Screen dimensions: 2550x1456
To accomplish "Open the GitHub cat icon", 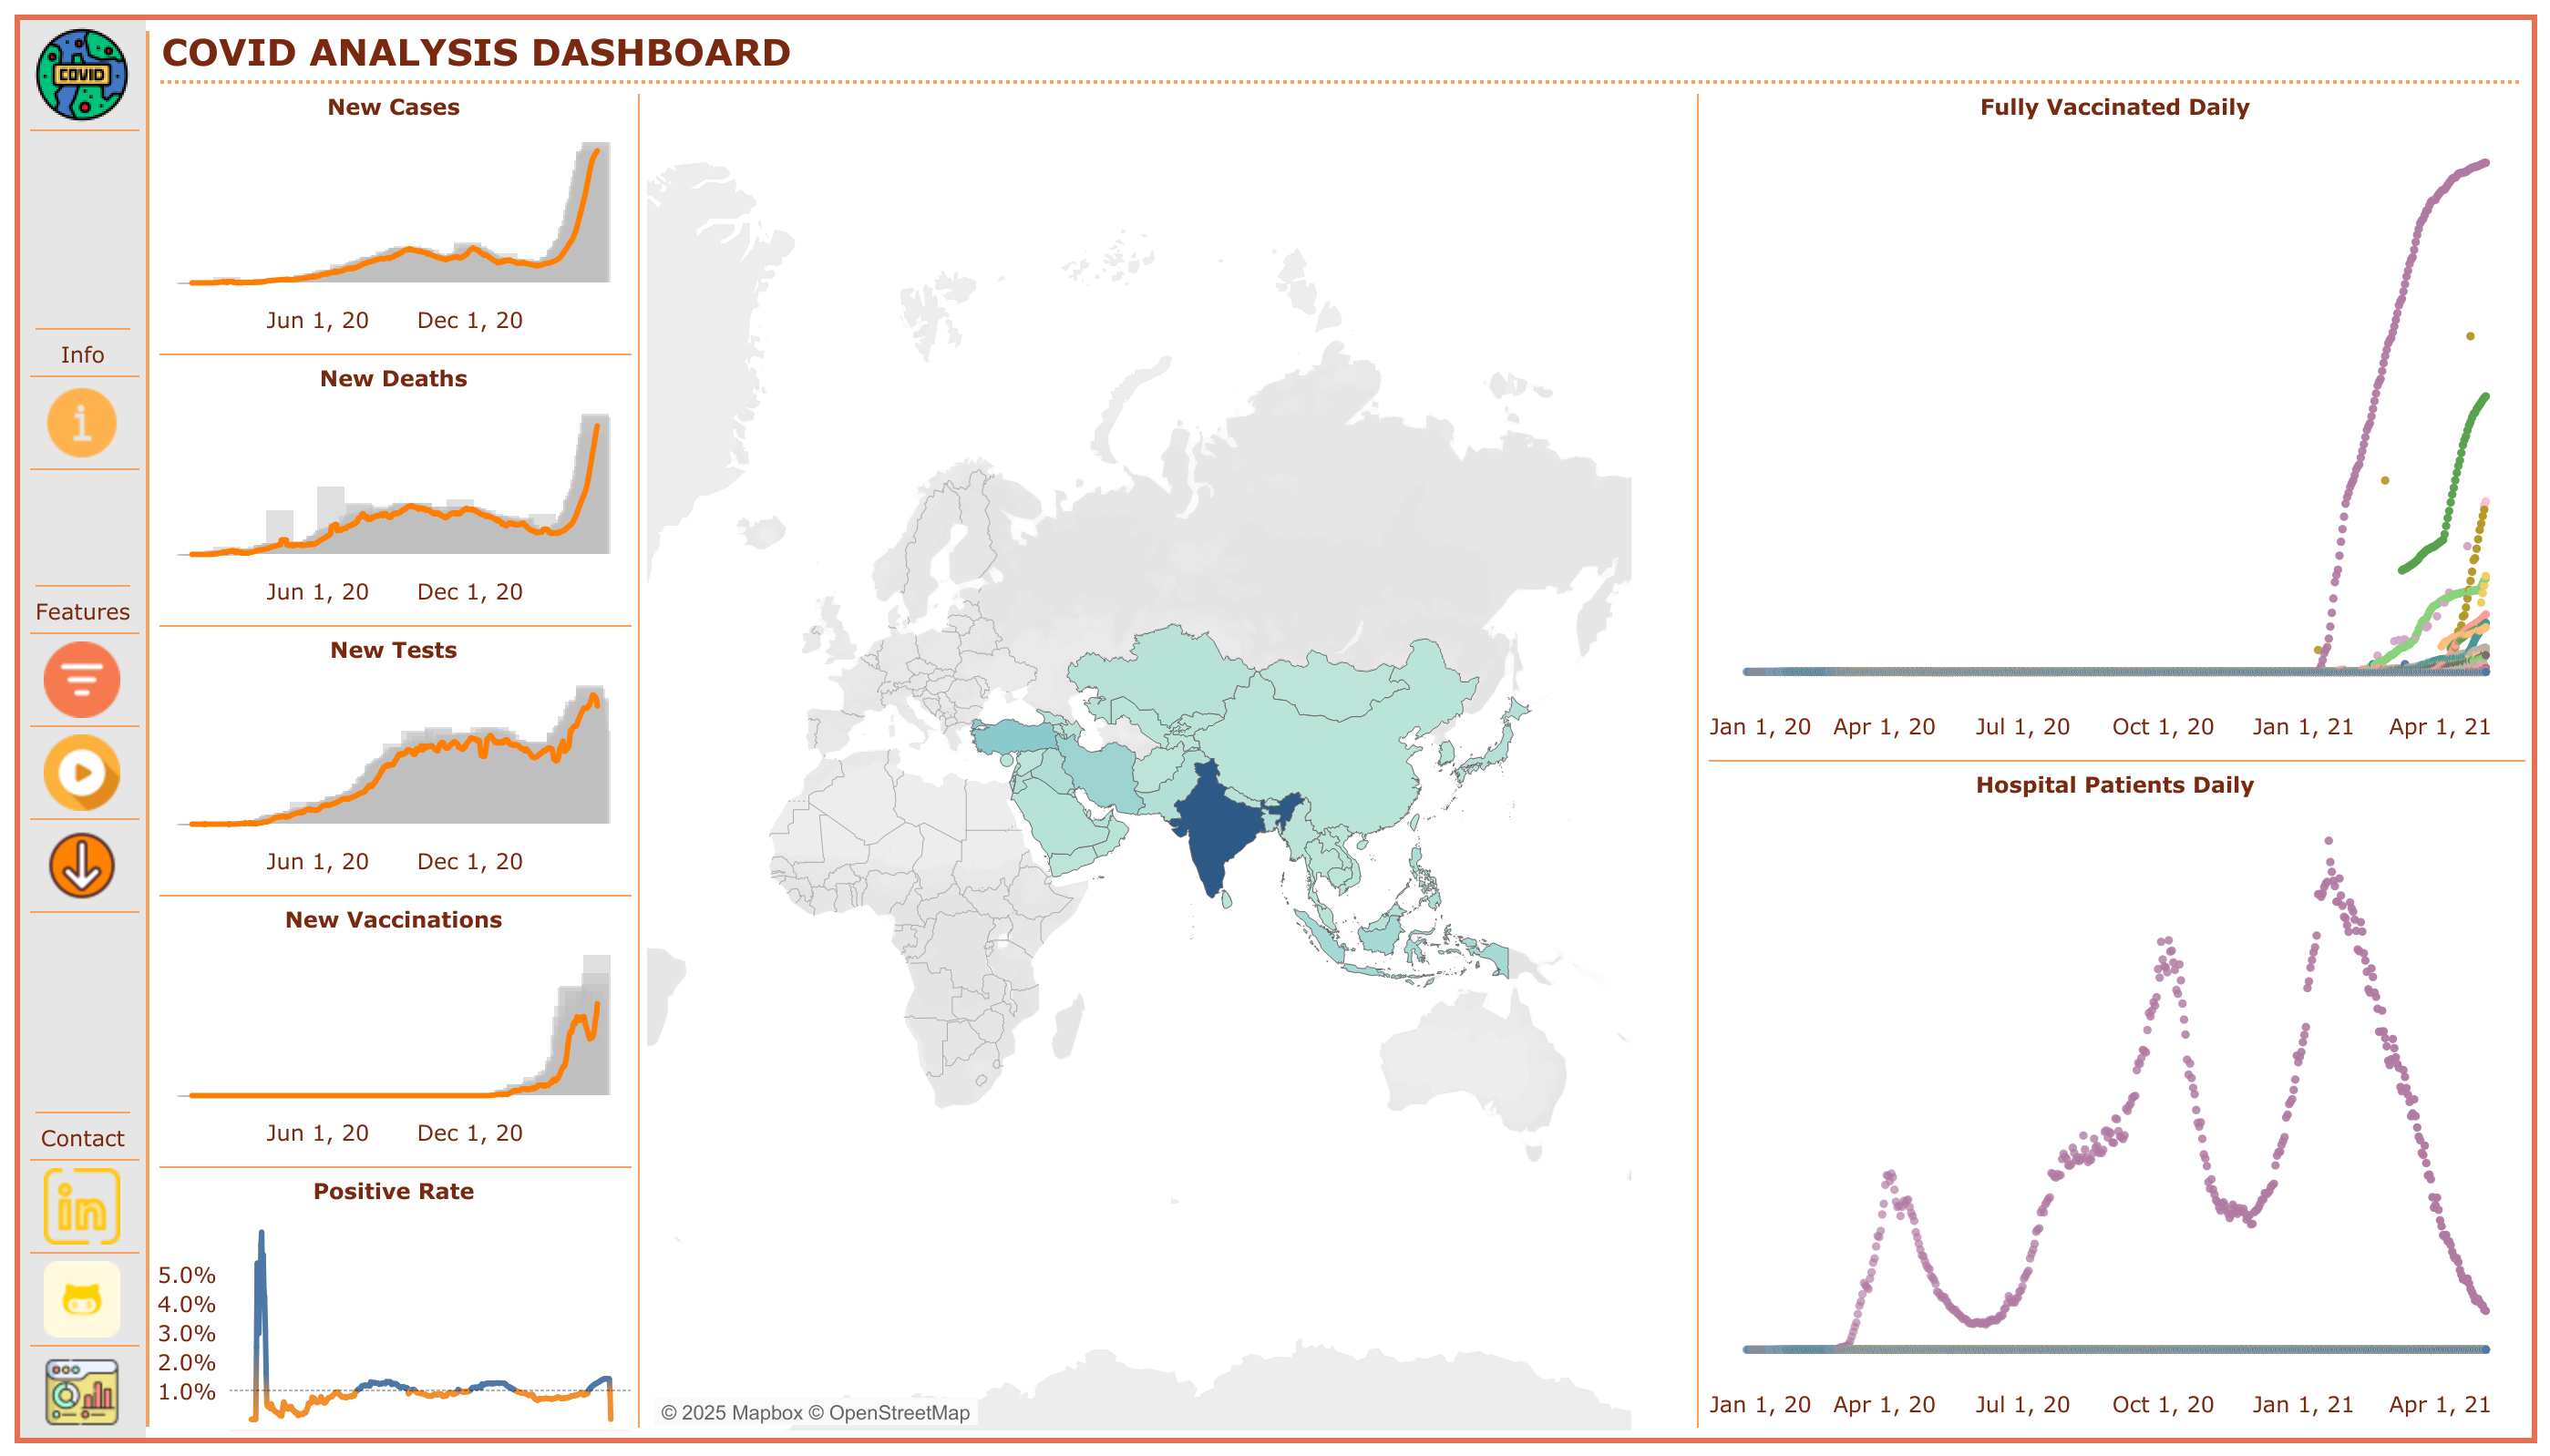I will (x=82, y=1300).
